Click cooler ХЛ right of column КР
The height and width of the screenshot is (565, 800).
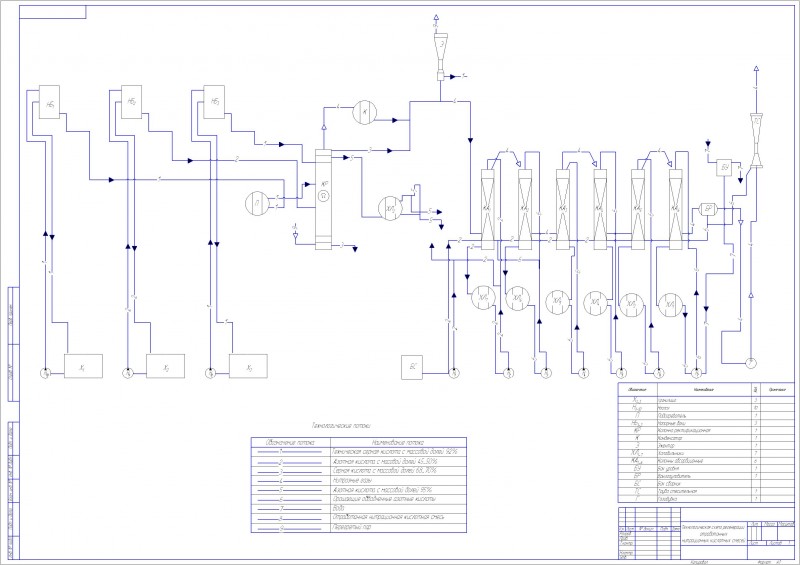(390, 208)
